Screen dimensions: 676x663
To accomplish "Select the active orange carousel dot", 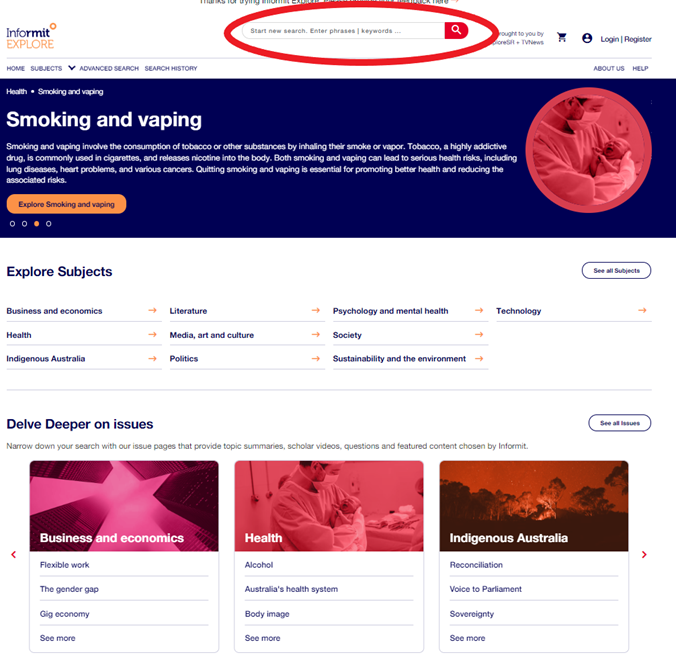I will pos(37,224).
